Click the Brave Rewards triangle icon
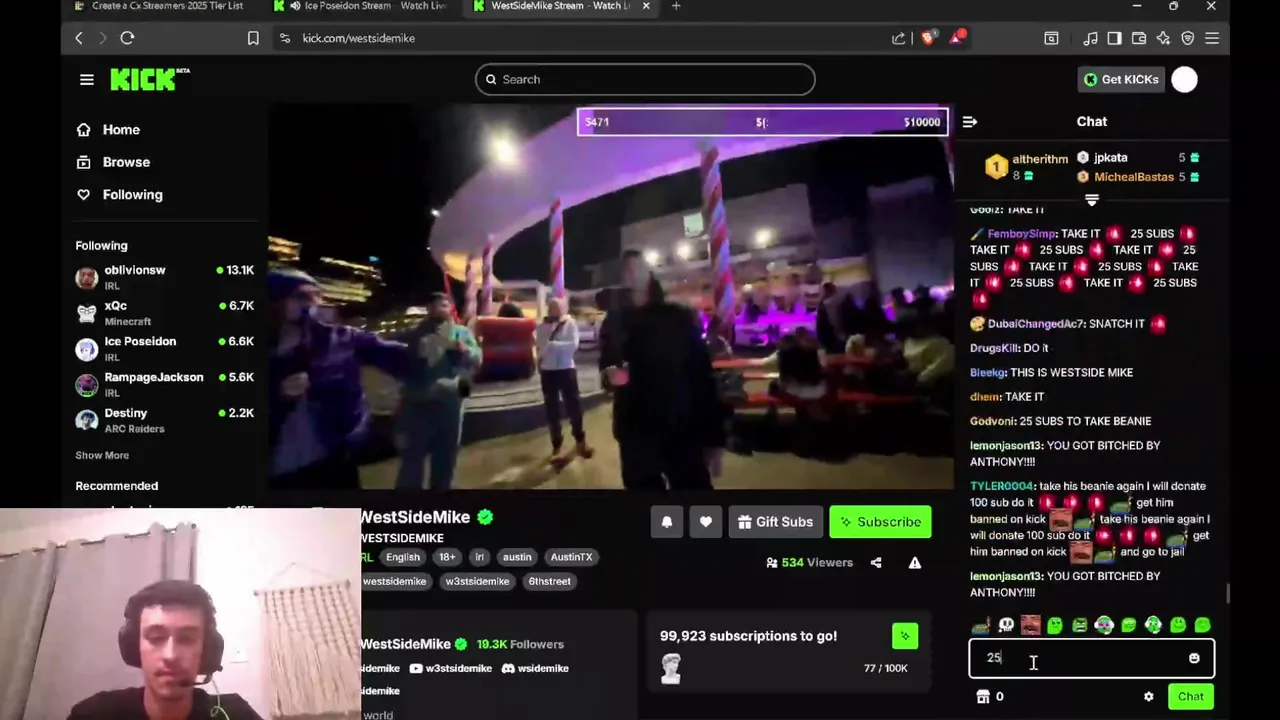The image size is (1280, 720). click(957, 38)
